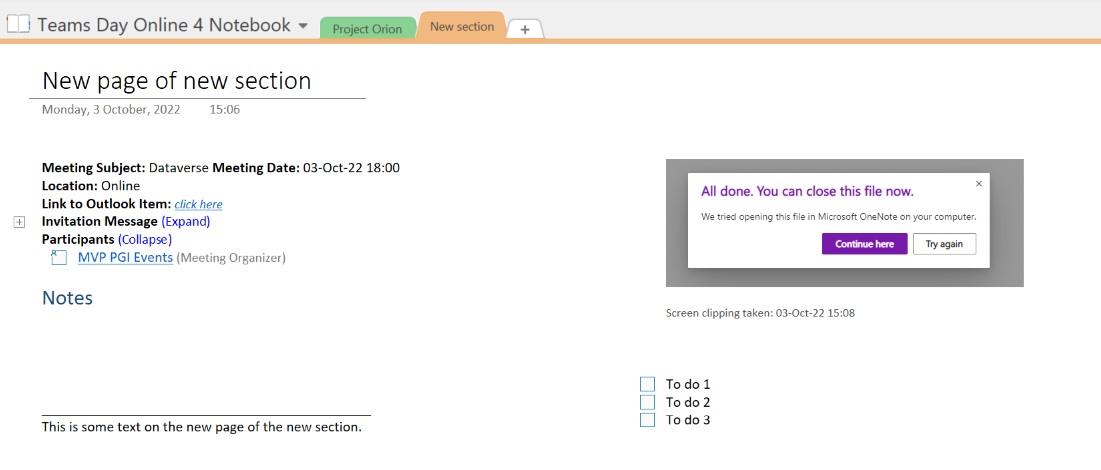1101x470 pixels.
Task: Tick the To do 2 checkbox
Action: [648, 402]
